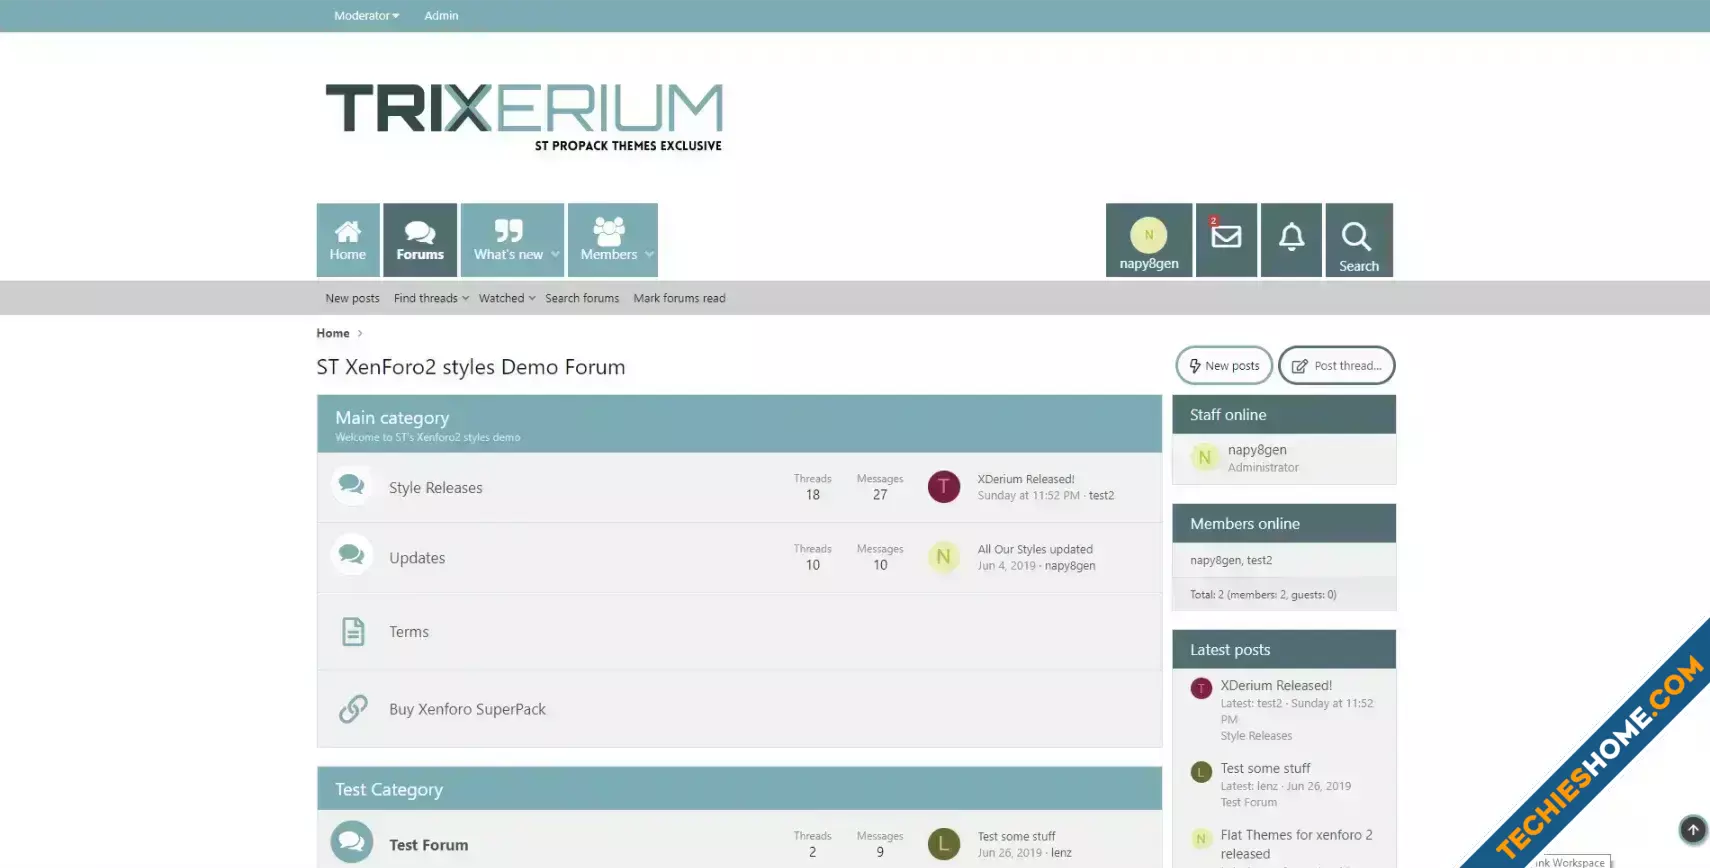Go to Home breadcrumb
Screen dimensions: 1710x868
(333, 333)
